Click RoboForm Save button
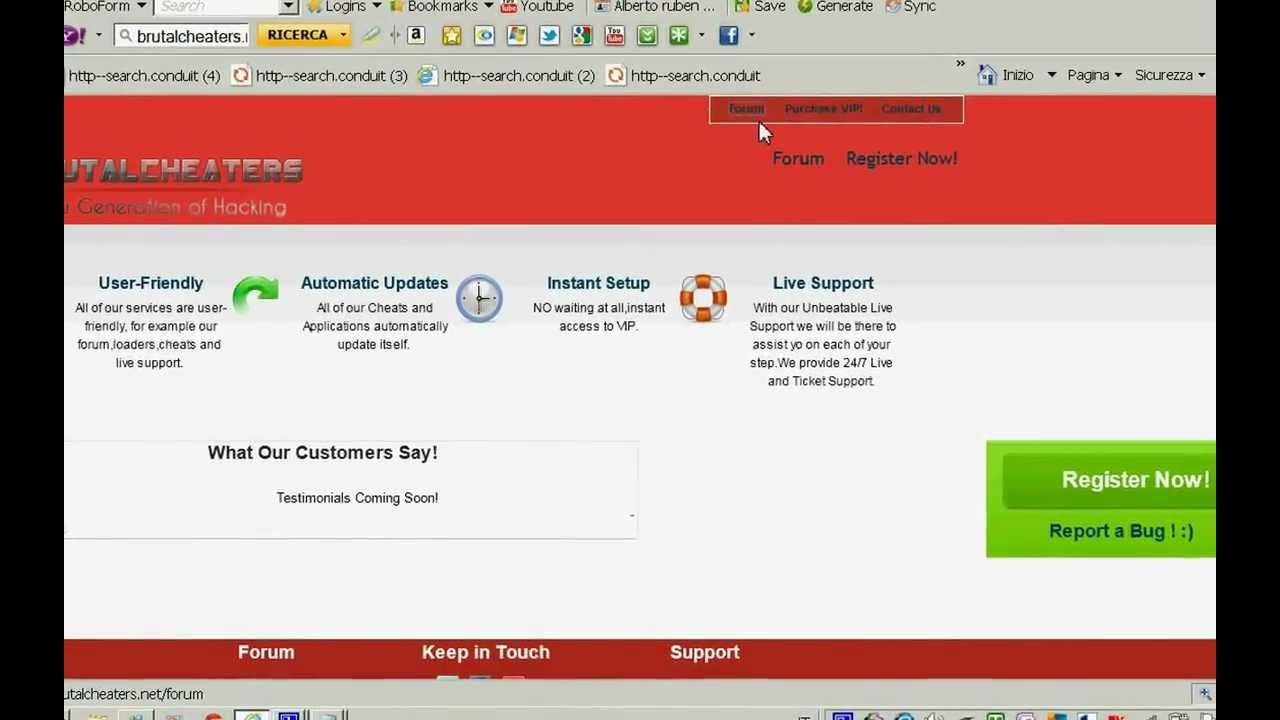Image resolution: width=1280 pixels, height=720 pixels. 760,6
